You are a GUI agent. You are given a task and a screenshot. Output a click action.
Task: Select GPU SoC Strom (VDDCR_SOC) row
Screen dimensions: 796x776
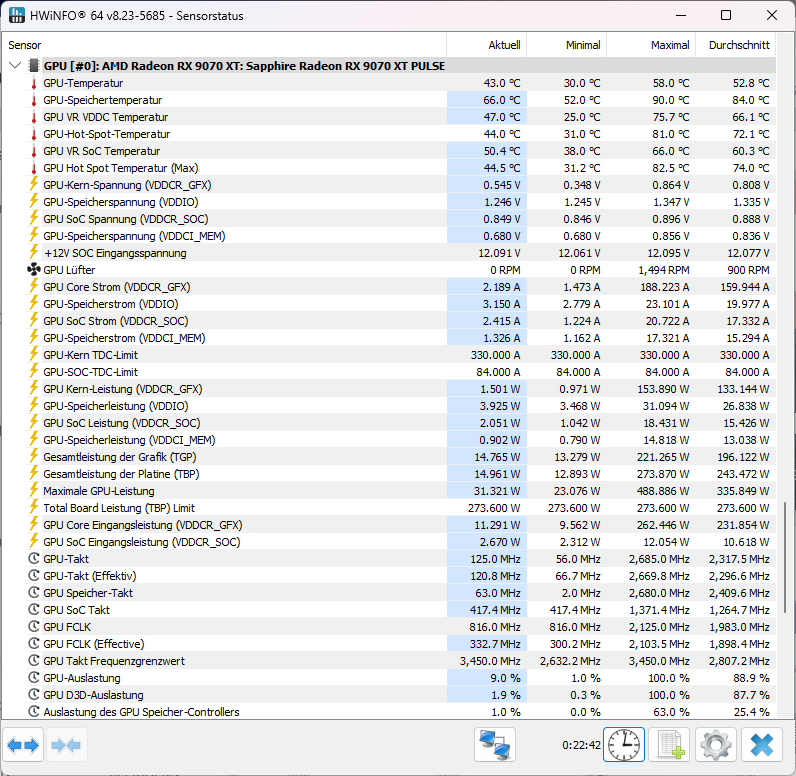coord(401,321)
